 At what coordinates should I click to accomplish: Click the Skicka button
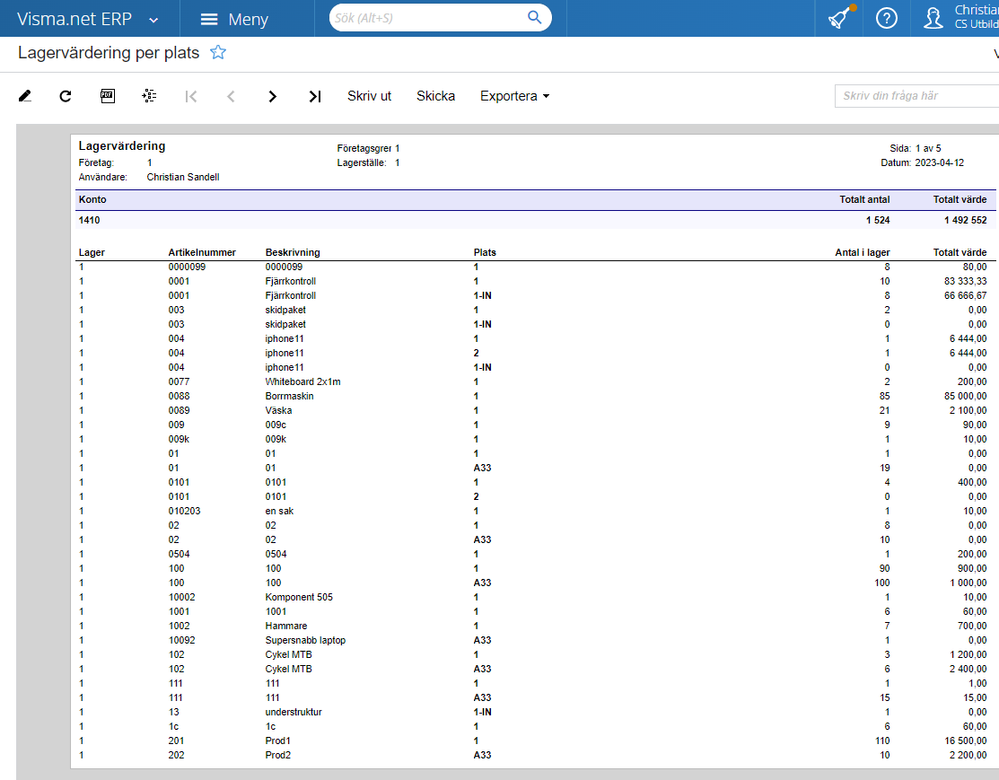click(x=436, y=96)
